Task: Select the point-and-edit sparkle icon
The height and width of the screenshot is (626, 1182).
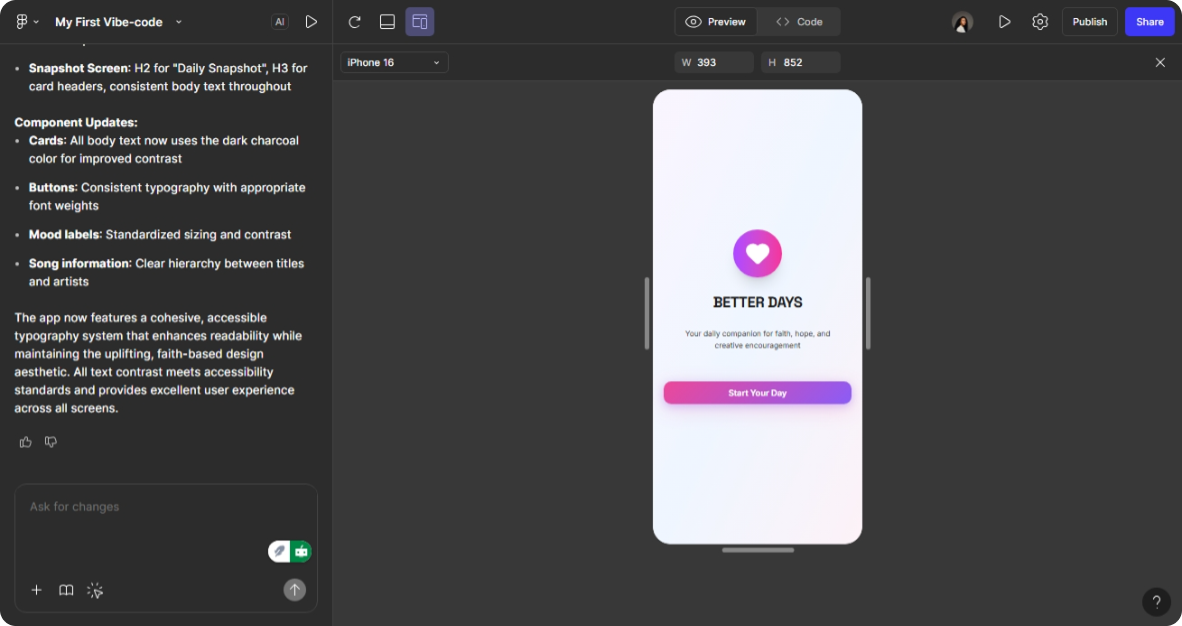Action: point(95,590)
